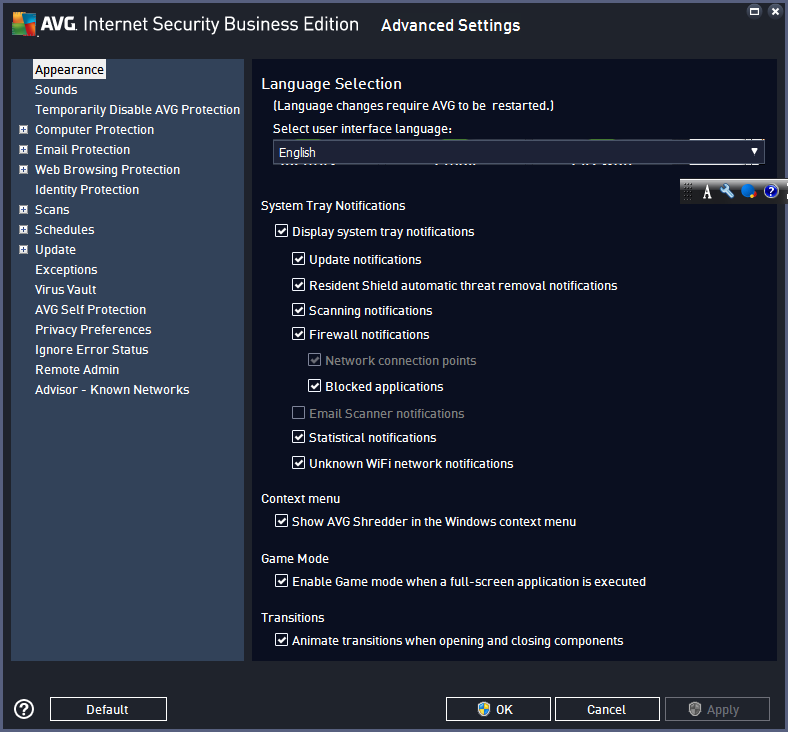
Task: Select Advisor - Known Networks
Action: coord(112,390)
